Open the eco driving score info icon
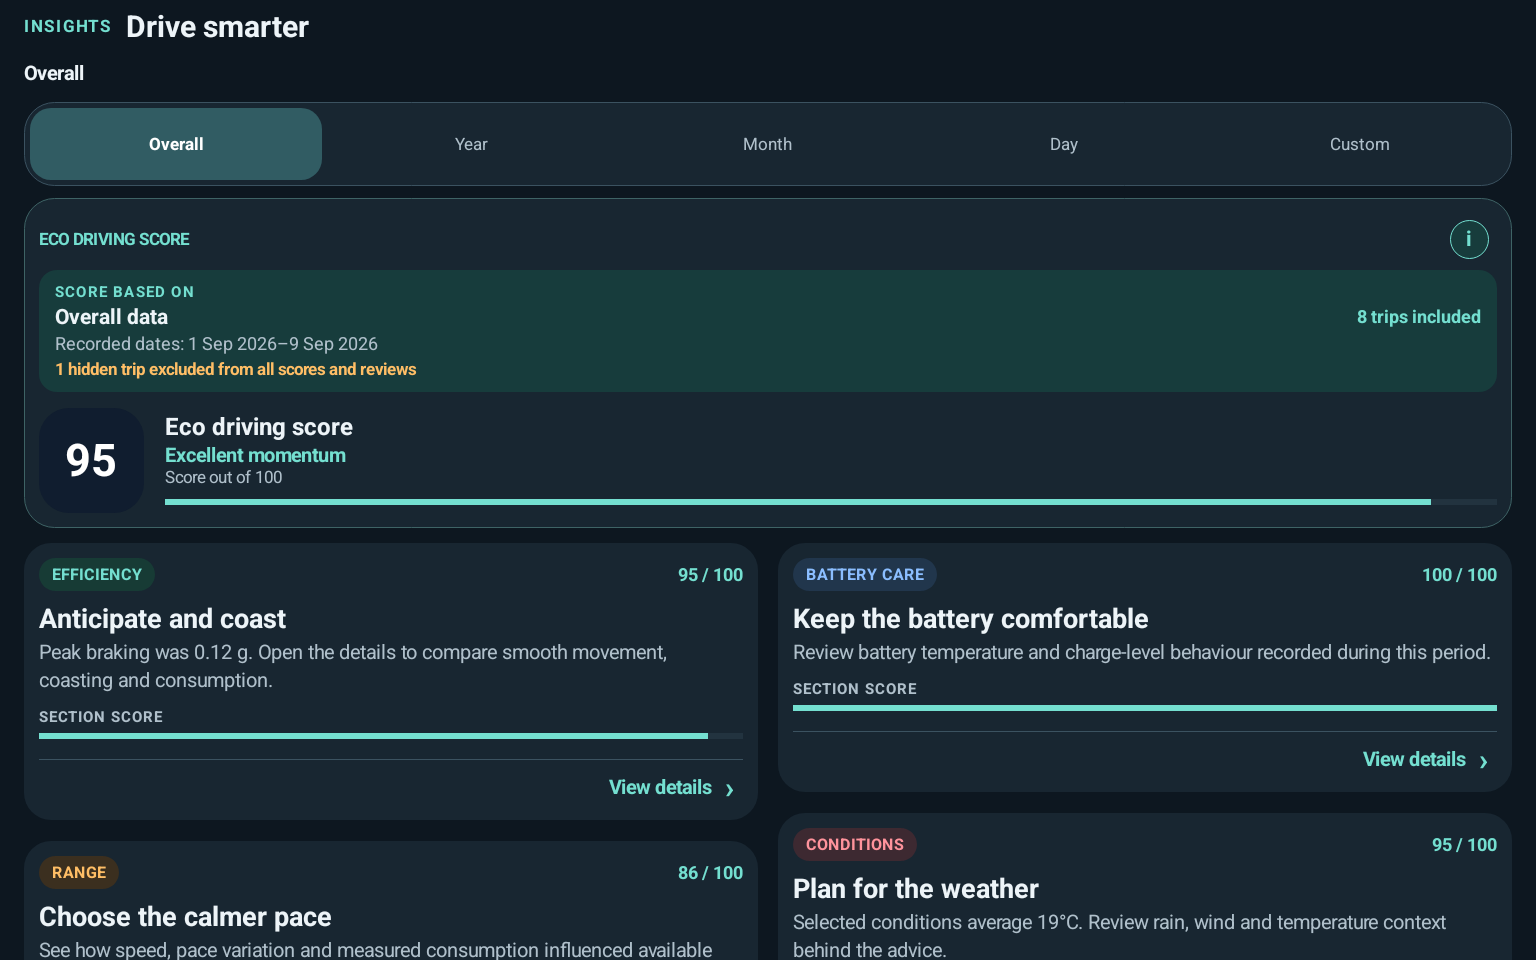This screenshot has width=1536, height=960. (x=1469, y=239)
